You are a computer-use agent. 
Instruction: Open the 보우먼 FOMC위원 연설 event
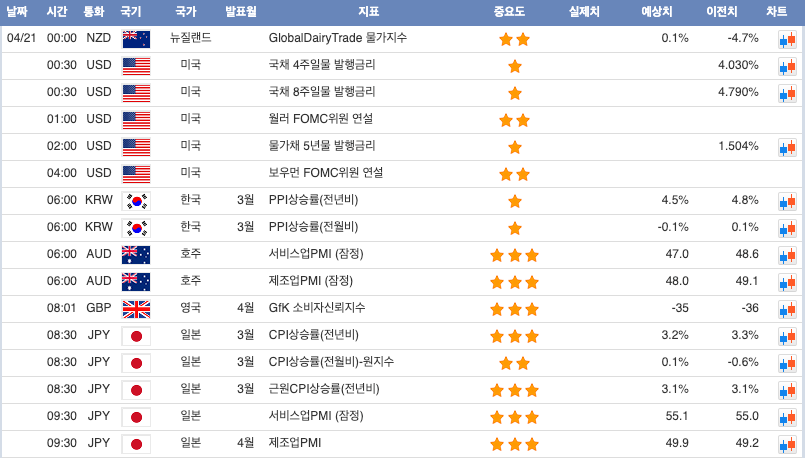[326, 173]
